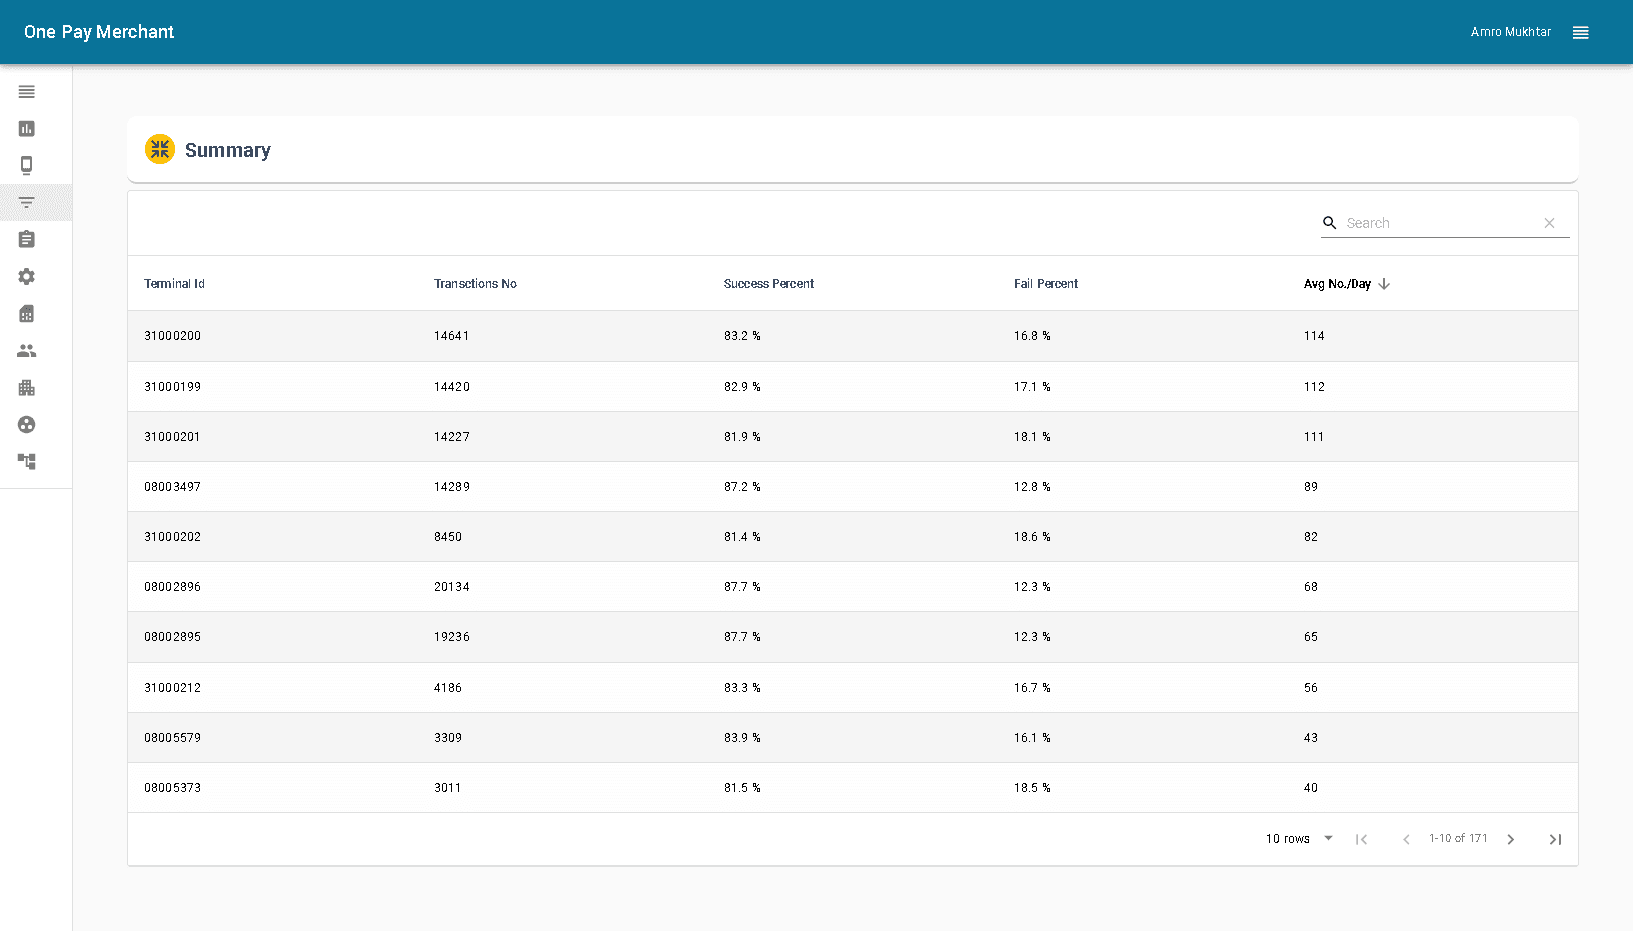Viewport: 1633px width, 931px height.
Task: Select the One Pay Merchant title
Action: point(98,31)
